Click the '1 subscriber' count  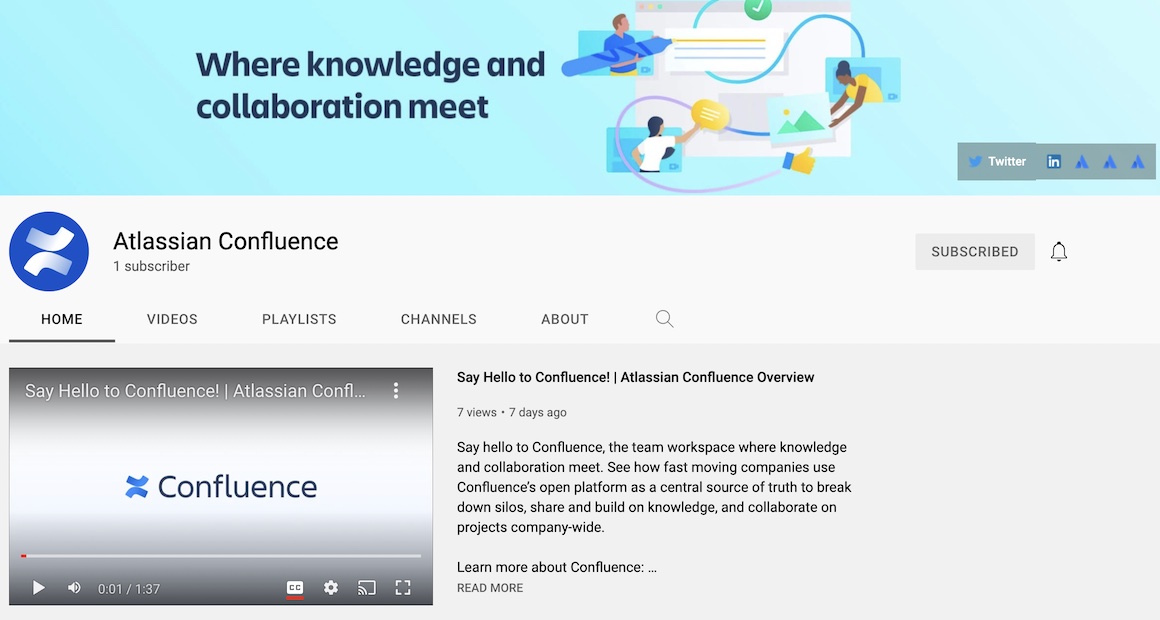pos(151,266)
